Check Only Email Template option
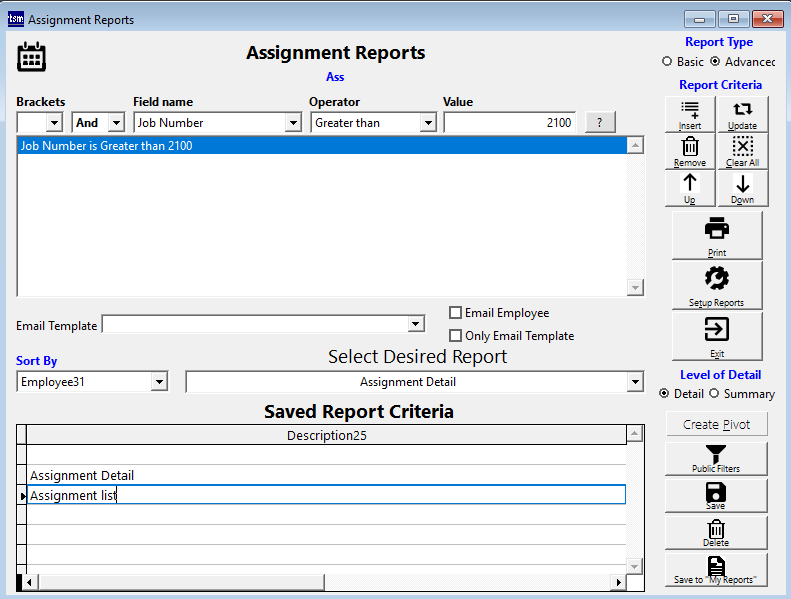The height and width of the screenshot is (599, 791). [x=456, y=336]
